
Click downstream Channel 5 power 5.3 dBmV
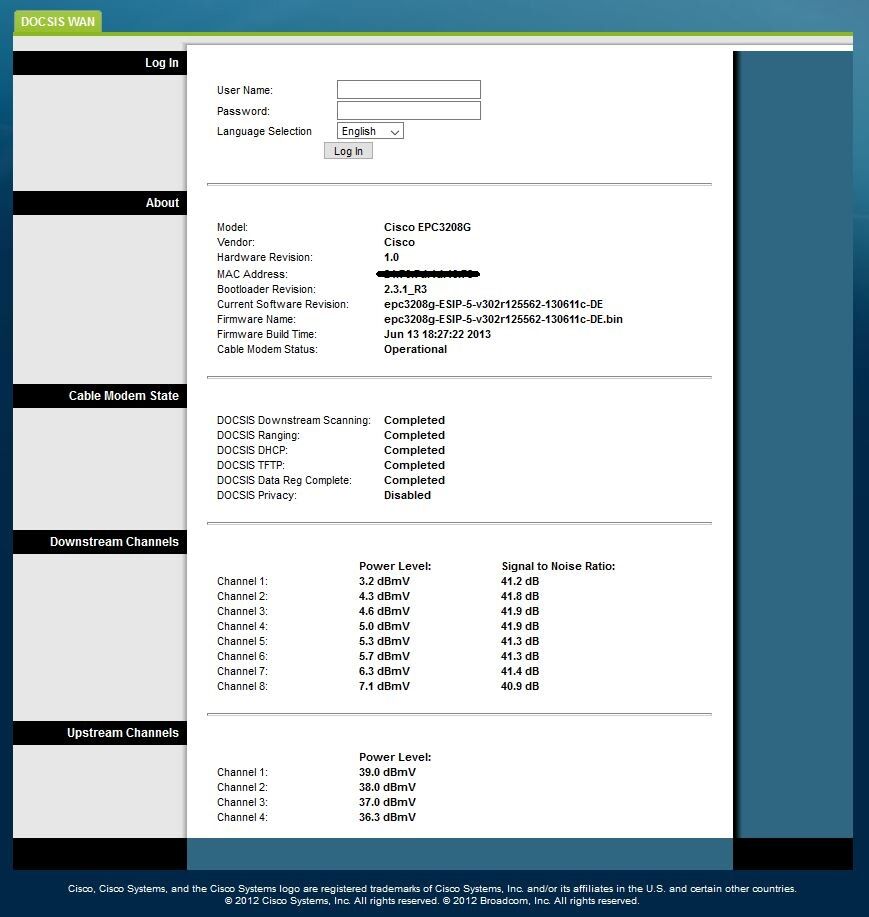click(x=384, y=642)
